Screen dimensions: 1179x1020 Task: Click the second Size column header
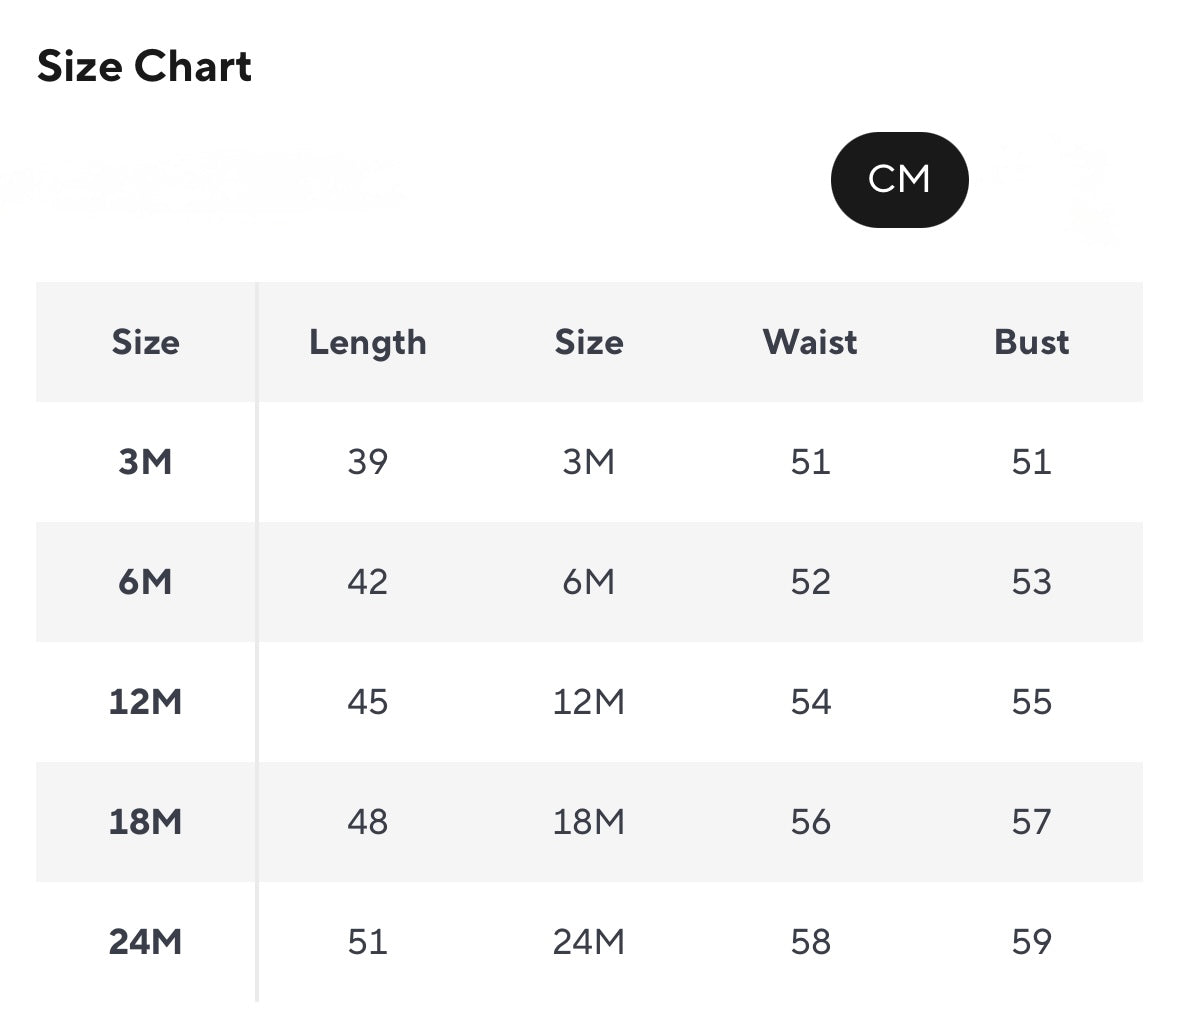point(589,342)
